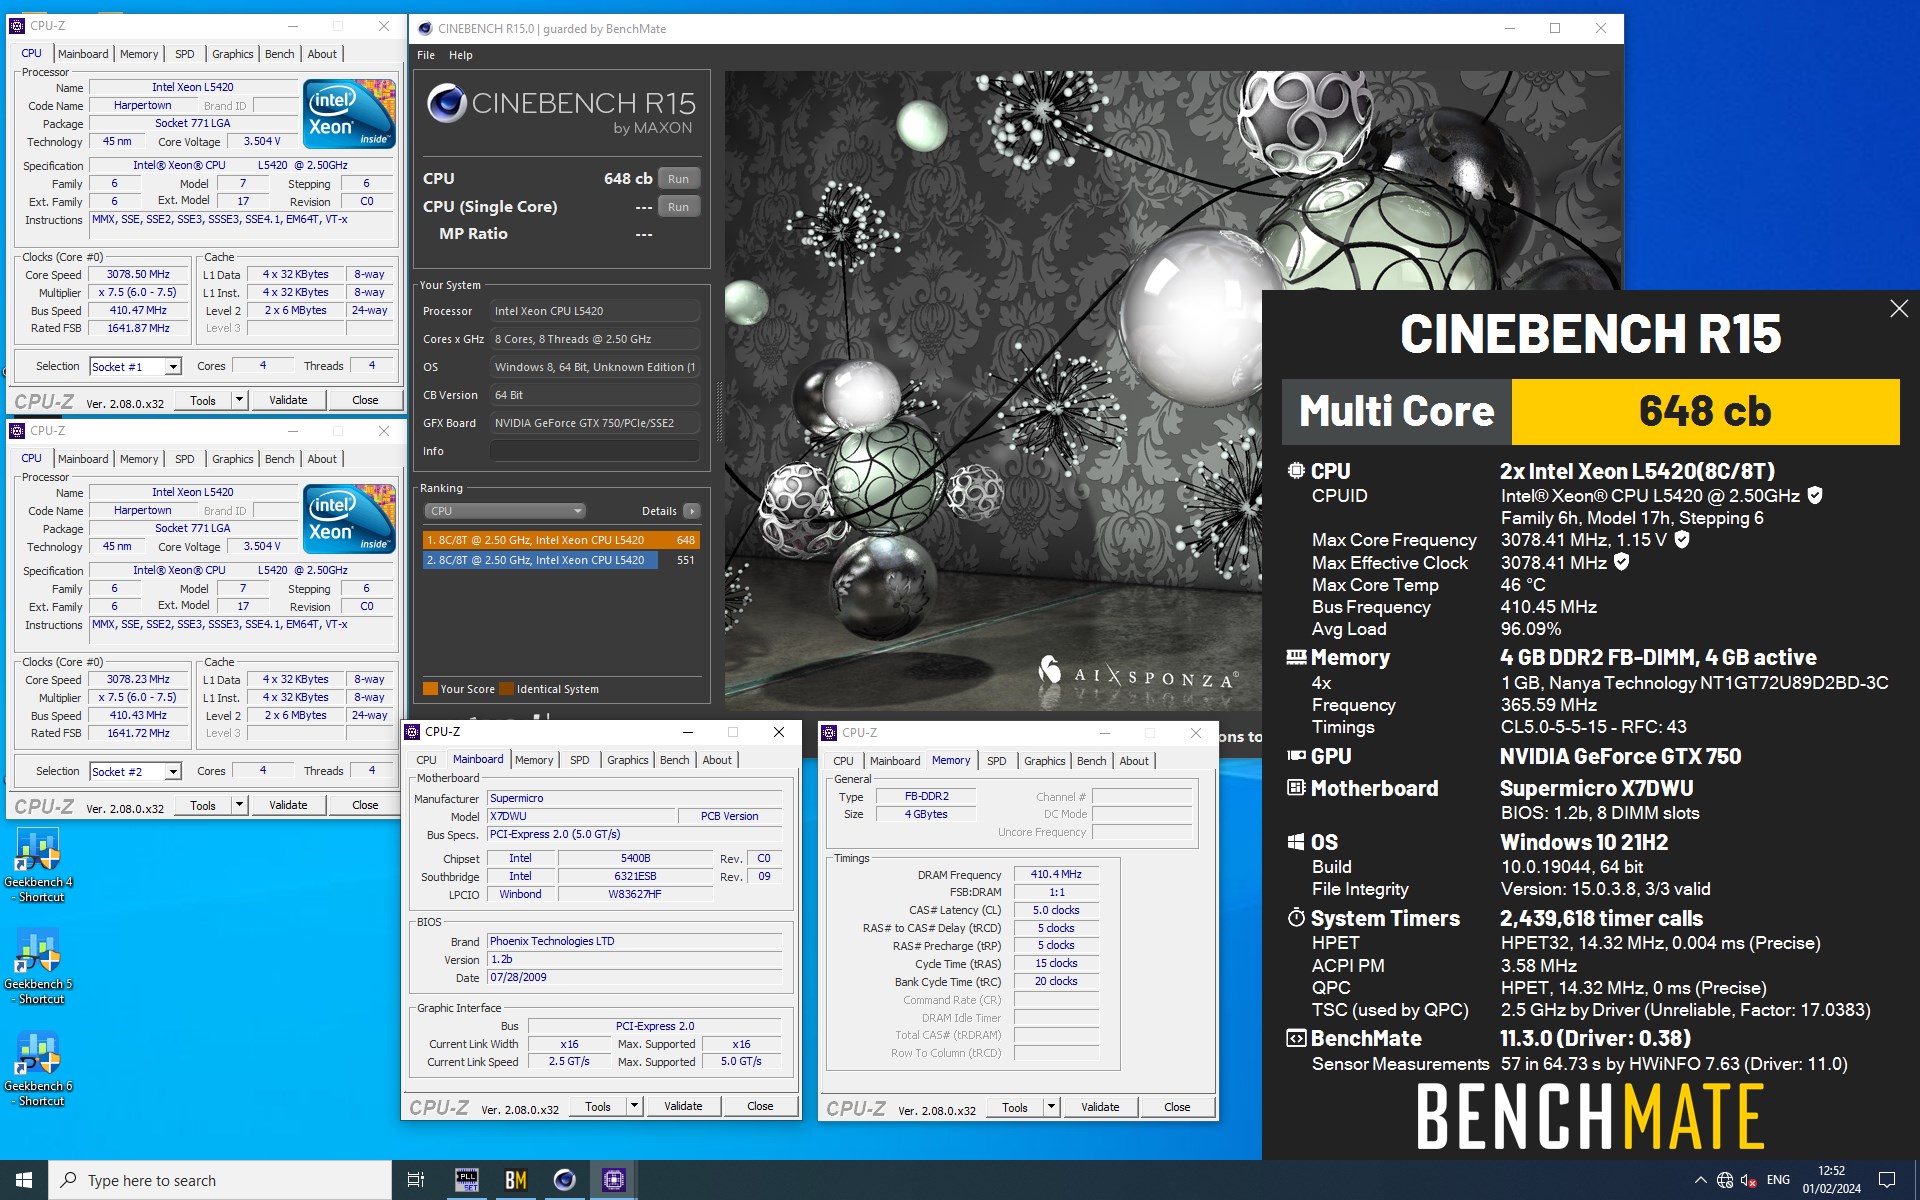This screenshot has width=1920, height=1200.
Task: Click Validate in top CPU-Z window
Action: [288, 400]
